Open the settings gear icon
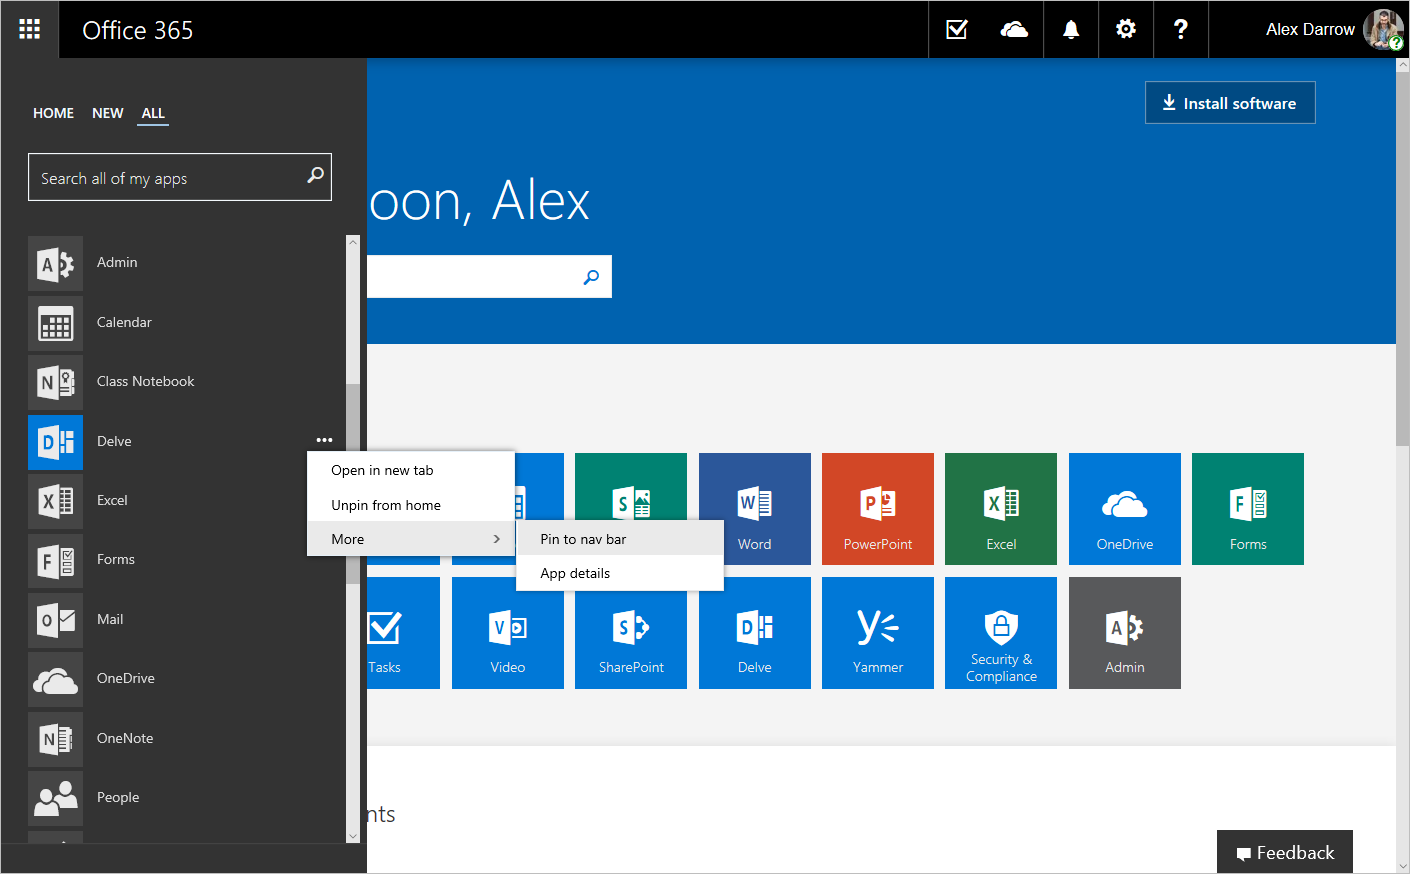This screenshot has width=1410, height=874. coord(1125,29)
